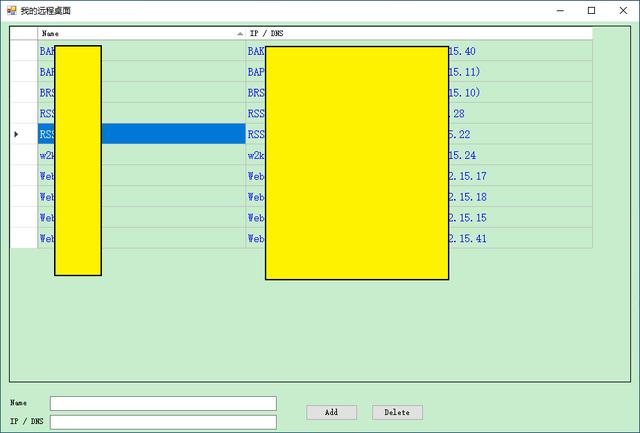Select Web name cell in row ending 2.15.17
This screenshot has width=640, height=433.
(x=142, y=176)
